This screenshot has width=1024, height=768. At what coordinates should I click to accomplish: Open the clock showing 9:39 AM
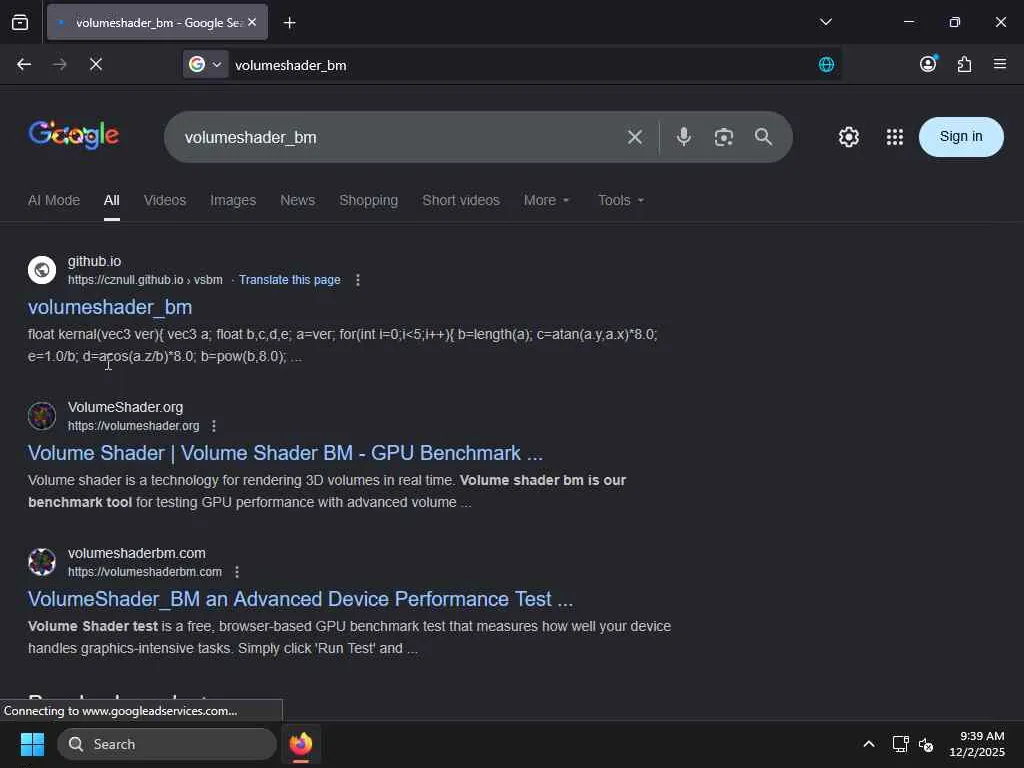[977, 744]
